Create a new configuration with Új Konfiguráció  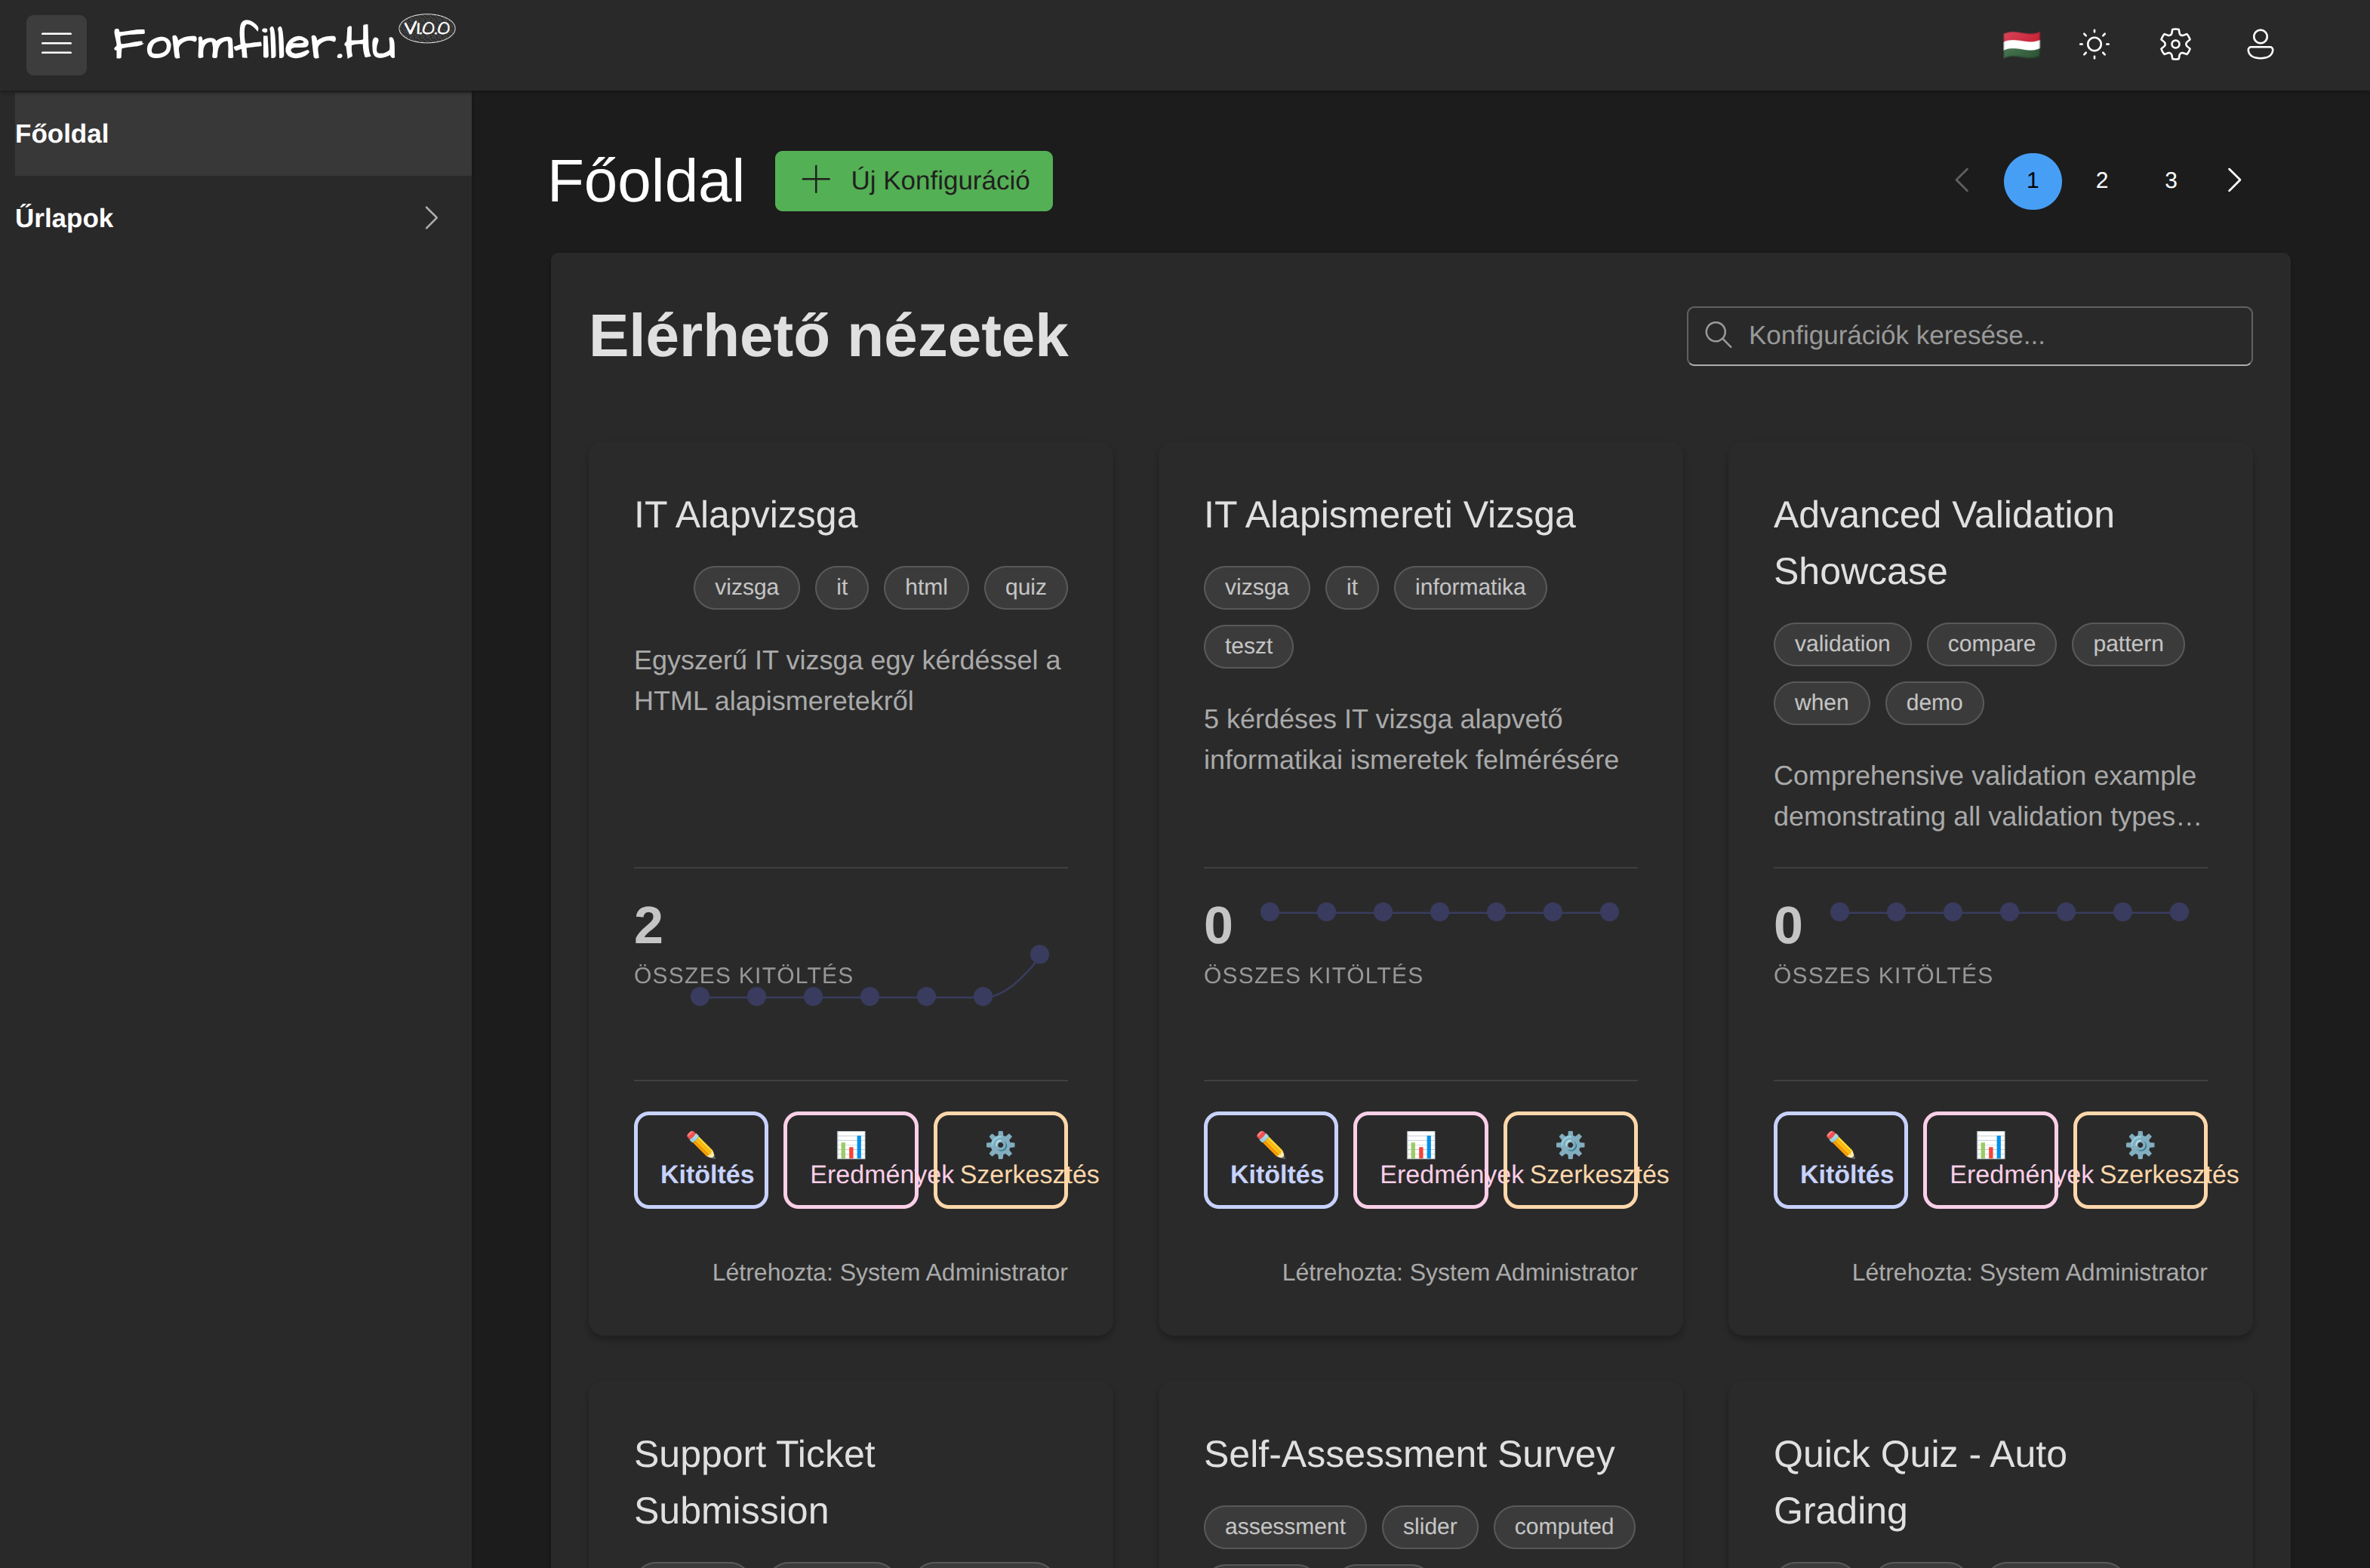pos(913,181)
